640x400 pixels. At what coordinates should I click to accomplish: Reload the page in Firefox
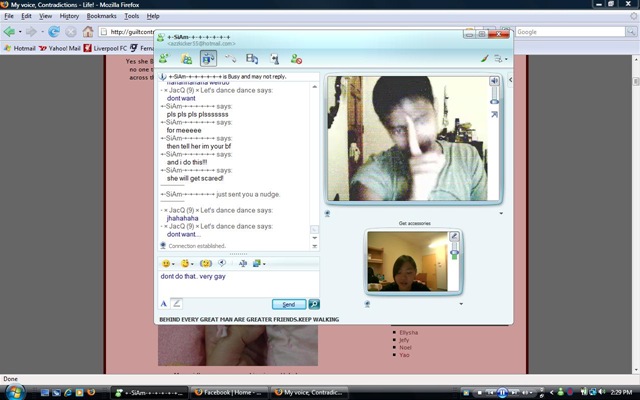click(53, 31)
